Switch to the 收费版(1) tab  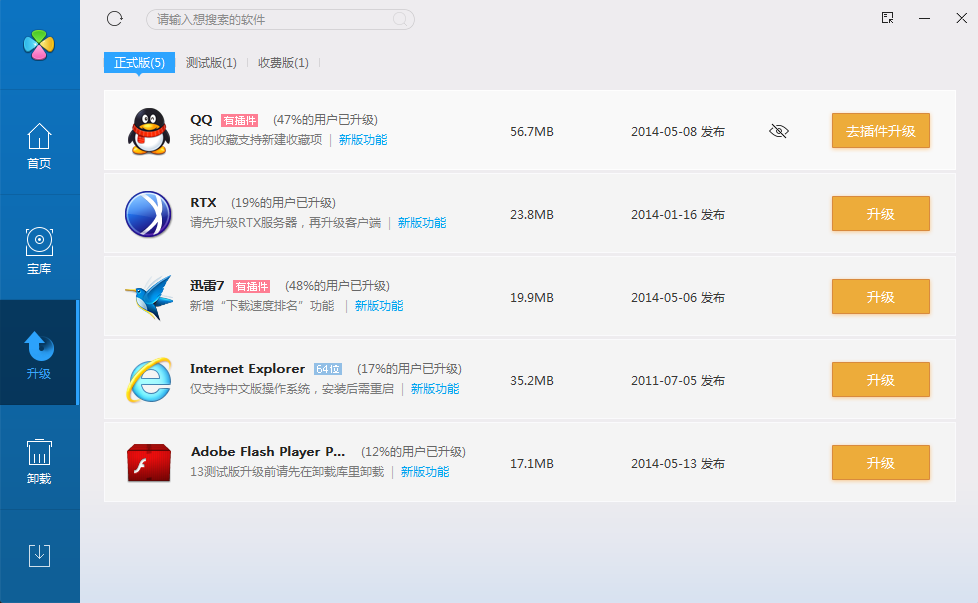[283, 63]
